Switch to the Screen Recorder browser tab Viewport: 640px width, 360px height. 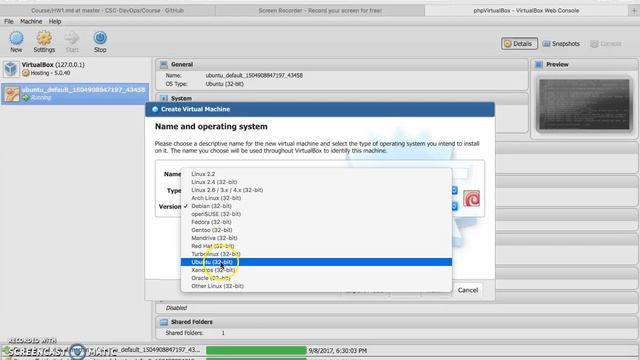(x=320, y=11)
